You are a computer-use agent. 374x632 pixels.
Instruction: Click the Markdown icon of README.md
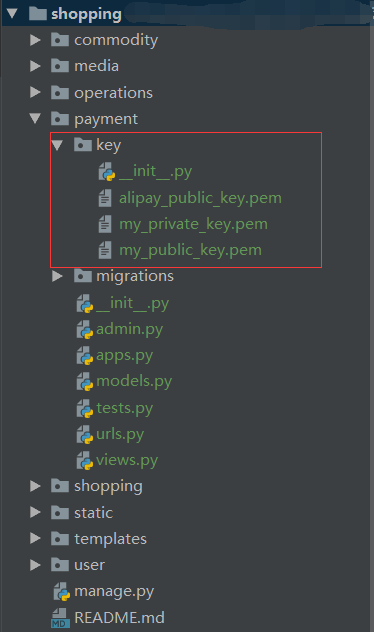60,618
